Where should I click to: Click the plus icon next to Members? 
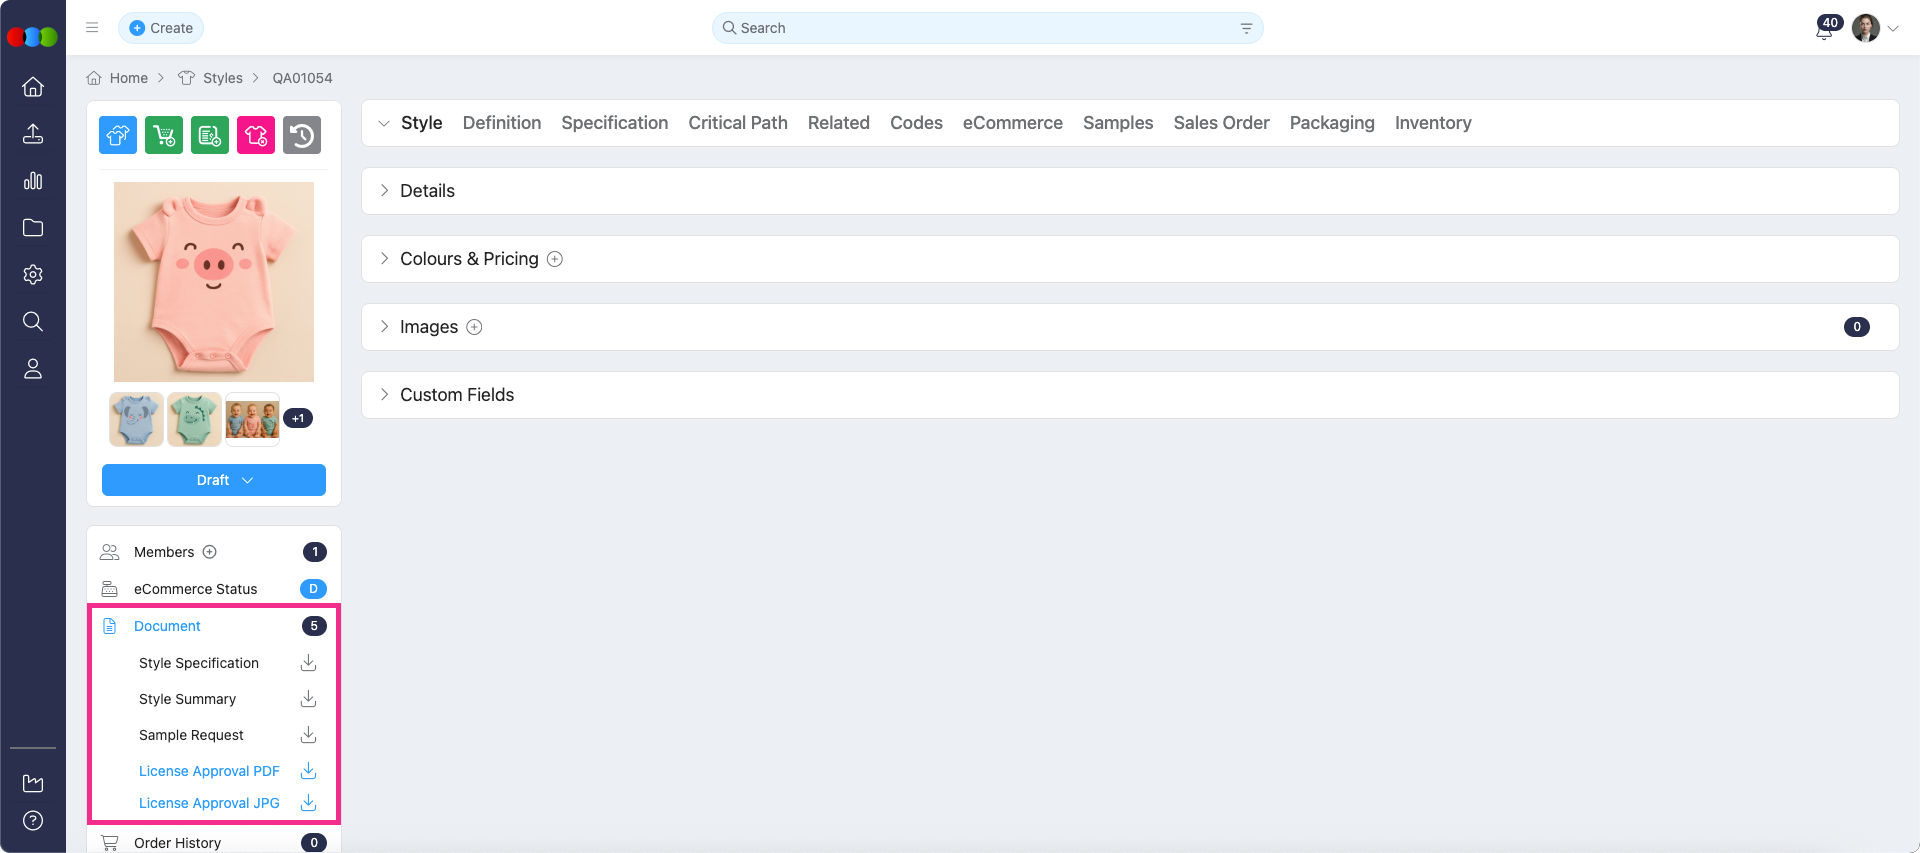tap(210, 552)
